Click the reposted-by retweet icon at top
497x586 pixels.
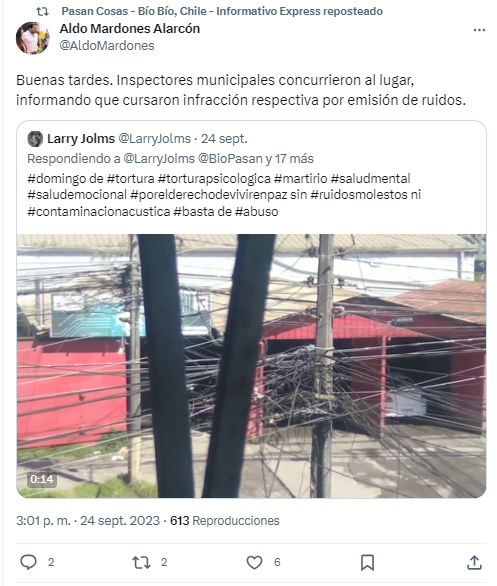[42, 12]
